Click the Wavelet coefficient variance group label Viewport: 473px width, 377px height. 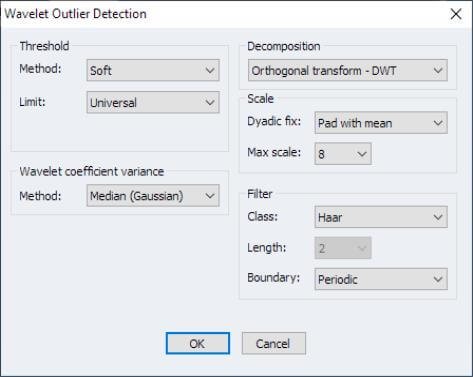pyautogui.click(x=92, y=171)
